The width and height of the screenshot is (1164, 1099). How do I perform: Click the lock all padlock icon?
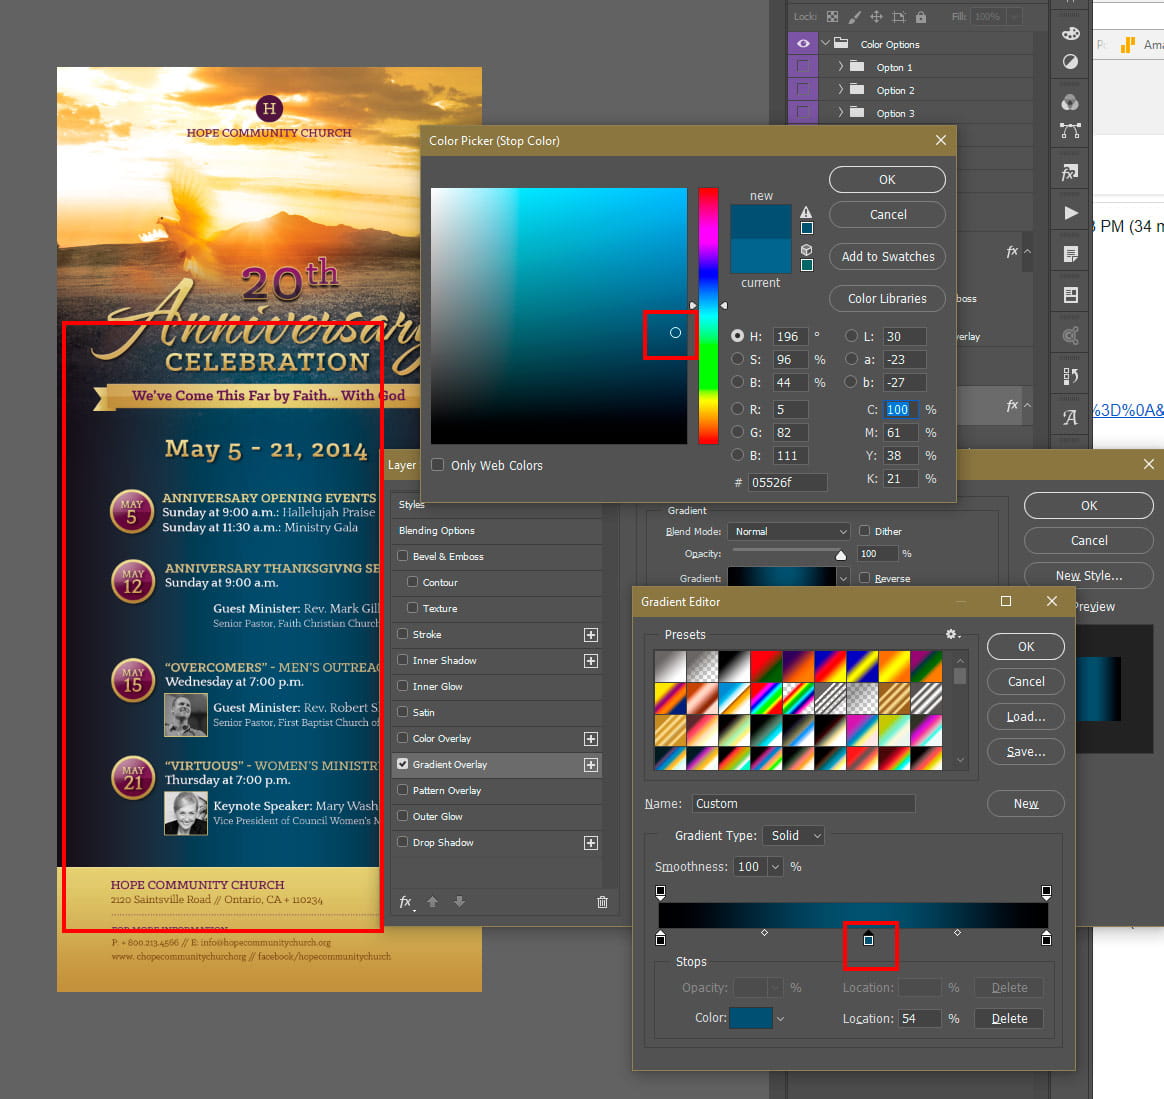921,17
